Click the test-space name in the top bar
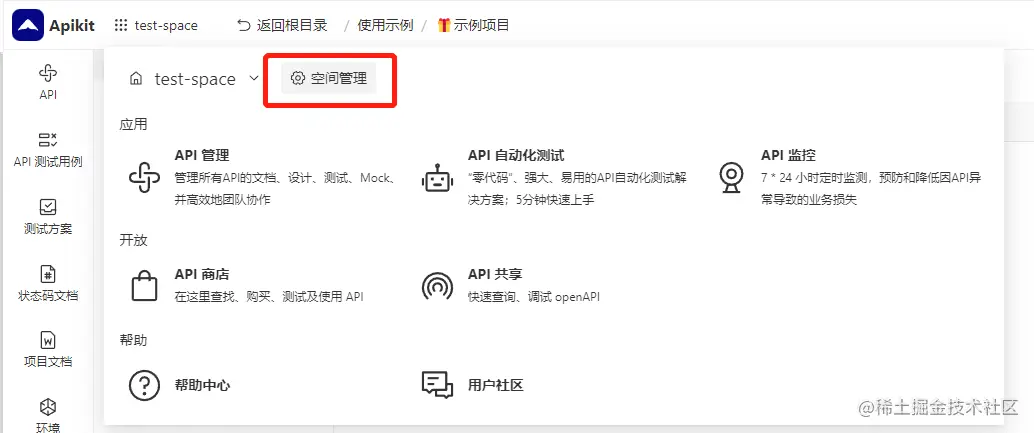The width and height of the screenshot is (1034, 433). (x=166, y=26)
